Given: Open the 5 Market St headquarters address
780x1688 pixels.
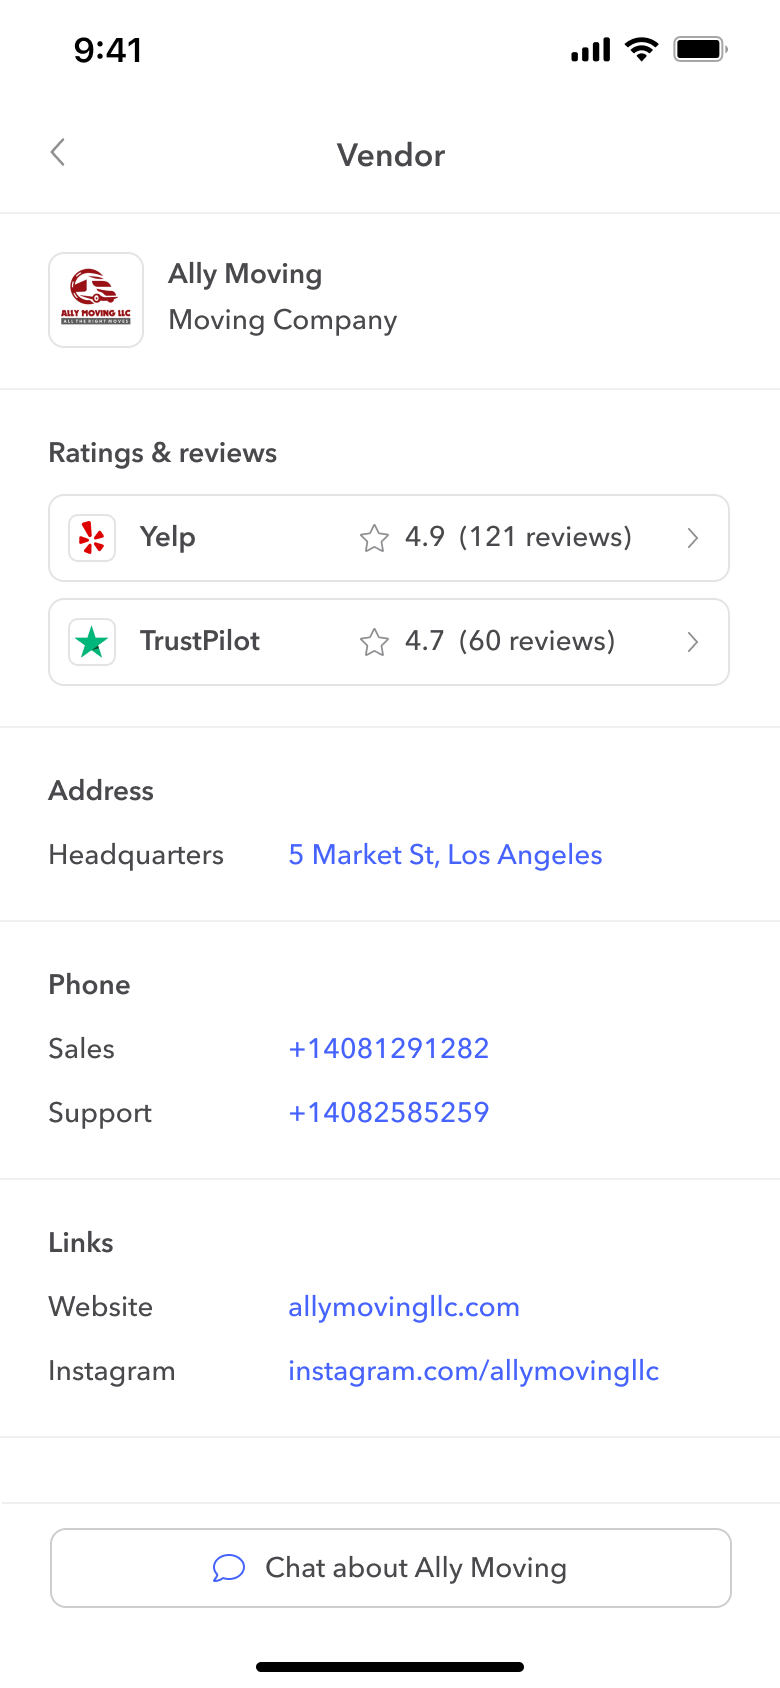Looking at the screenshot, I should pos(445,855).
